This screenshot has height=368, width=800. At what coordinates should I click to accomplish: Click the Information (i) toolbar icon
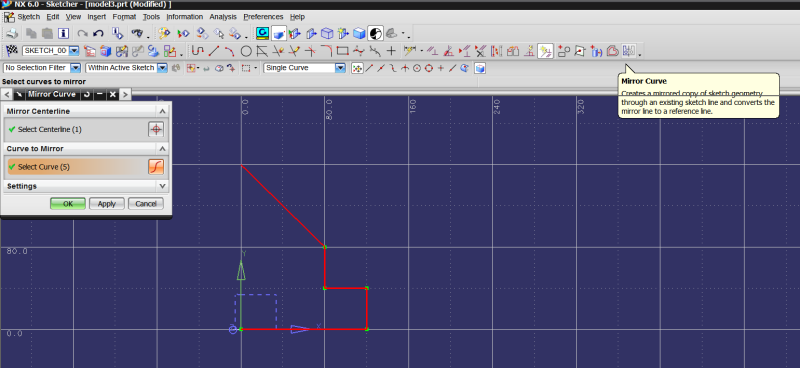click(63, 34)
